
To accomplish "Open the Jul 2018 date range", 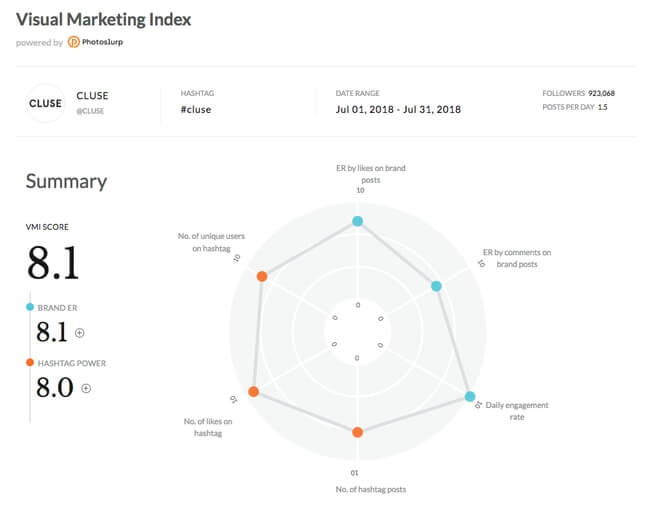I will point(398,109).
